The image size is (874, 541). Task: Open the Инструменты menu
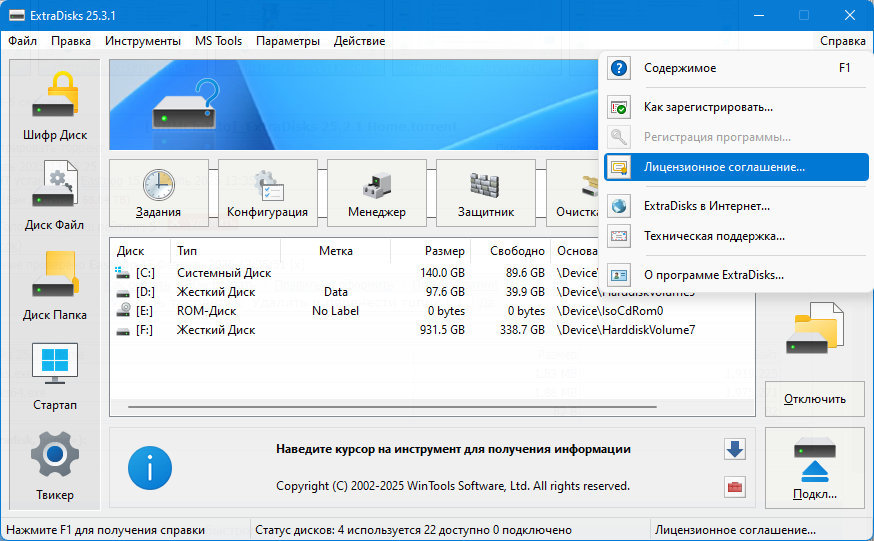pos(143,41)
